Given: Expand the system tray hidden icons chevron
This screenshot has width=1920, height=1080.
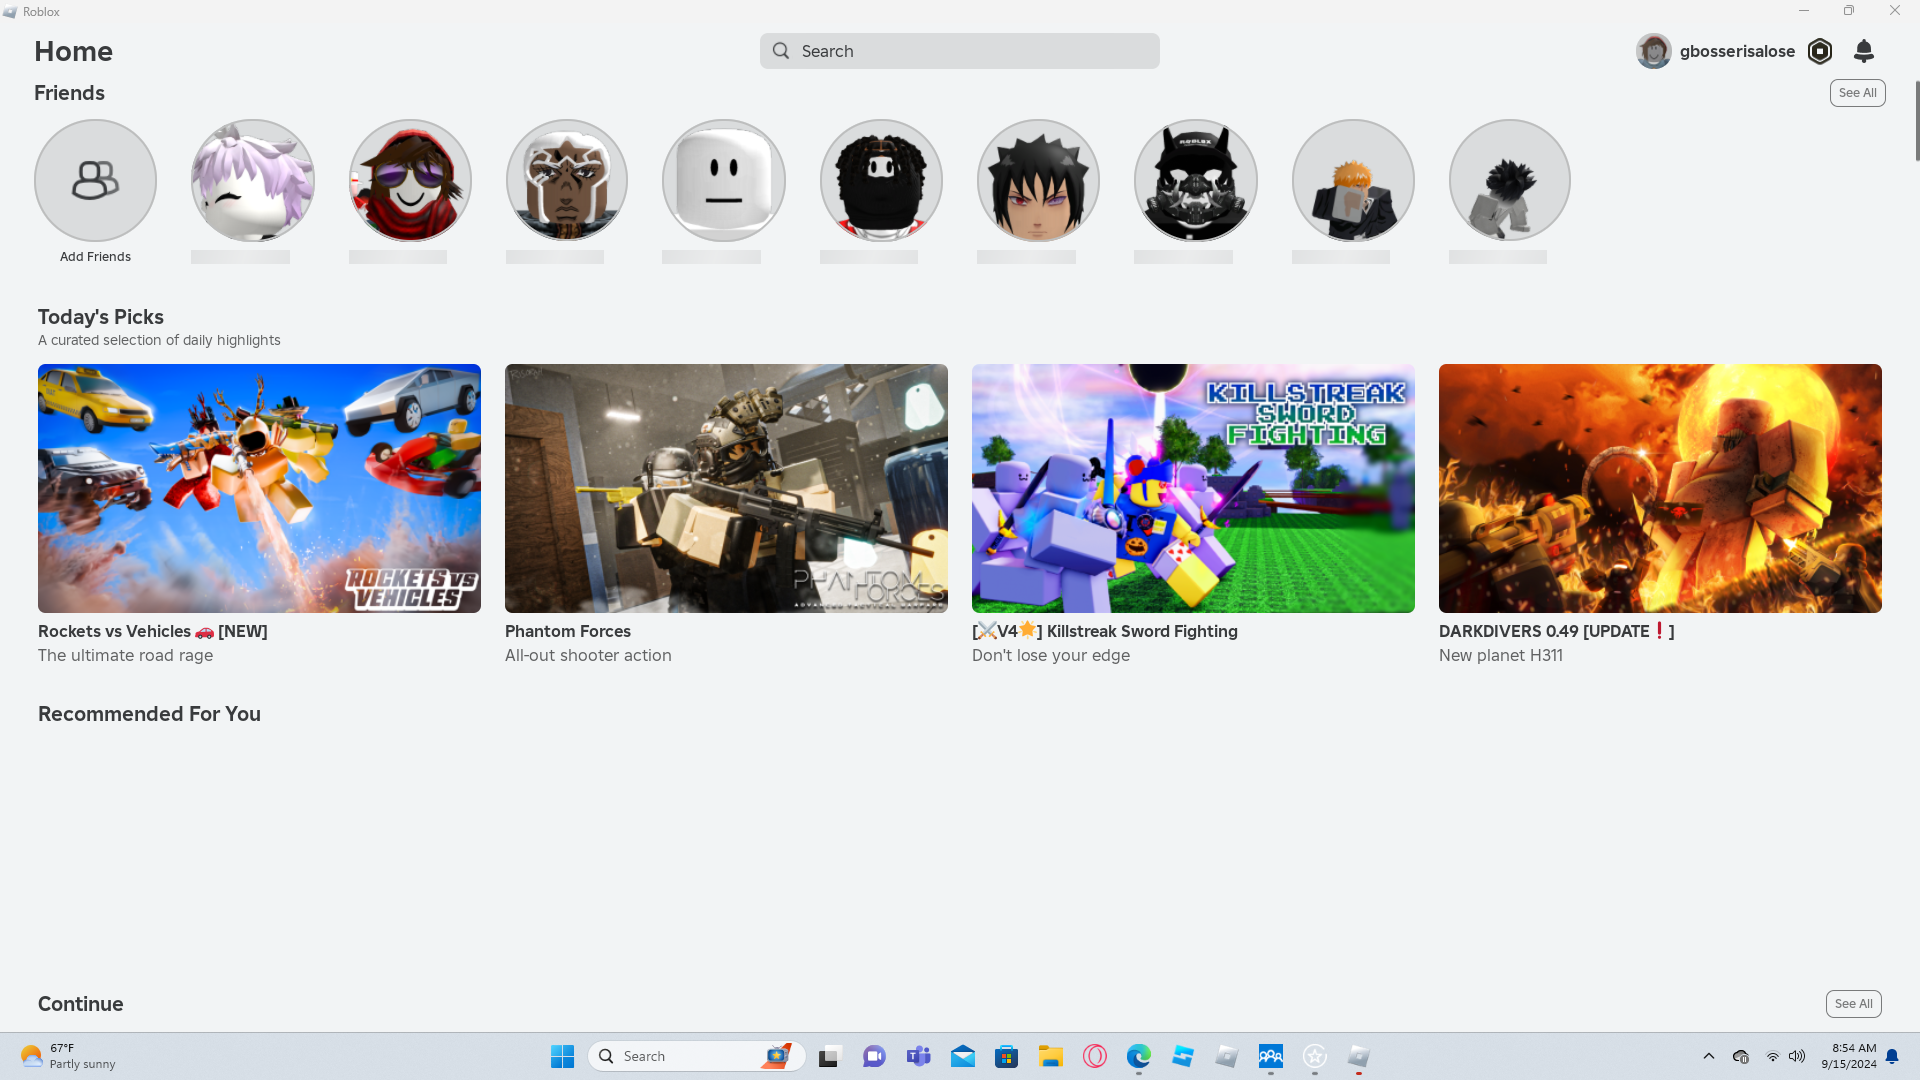Looking at the screenshot, I should click(1709, 1056).
